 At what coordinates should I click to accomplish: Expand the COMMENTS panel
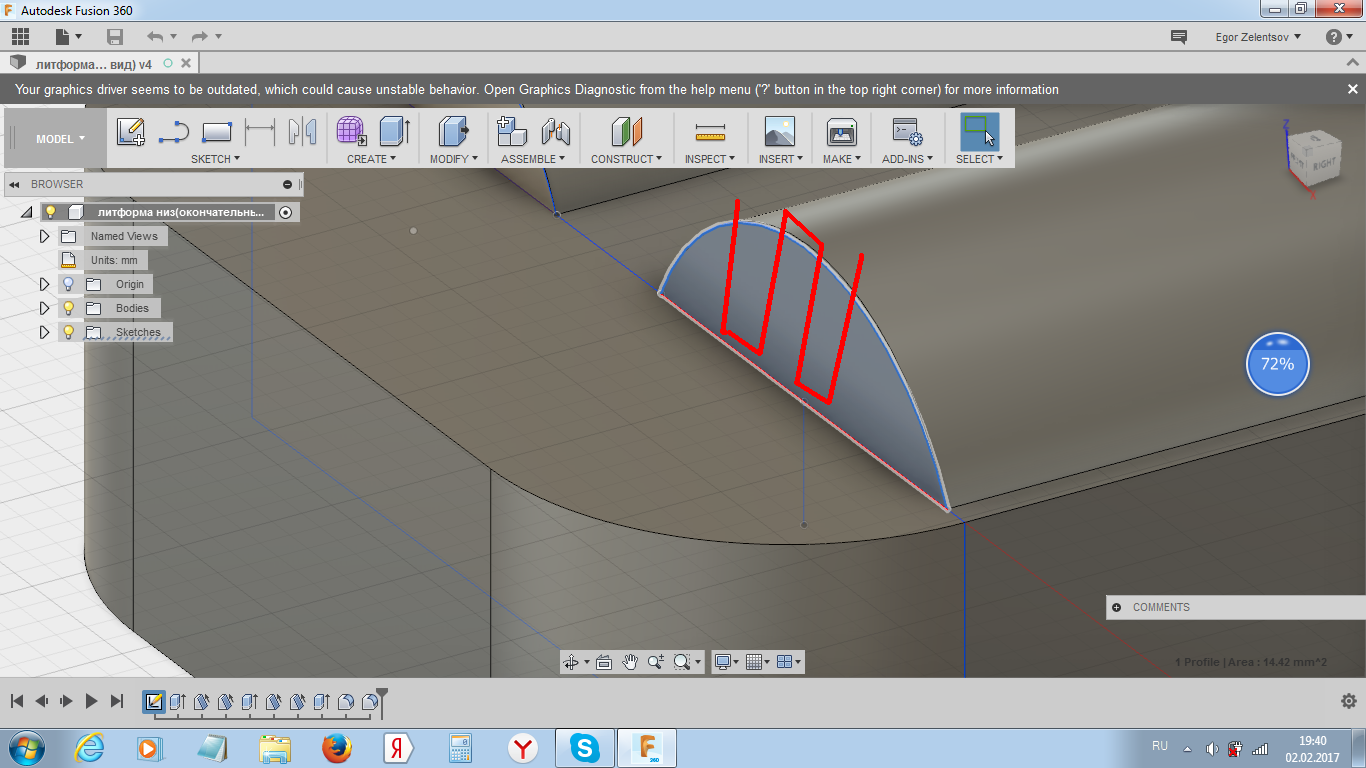pos(1113,607)
